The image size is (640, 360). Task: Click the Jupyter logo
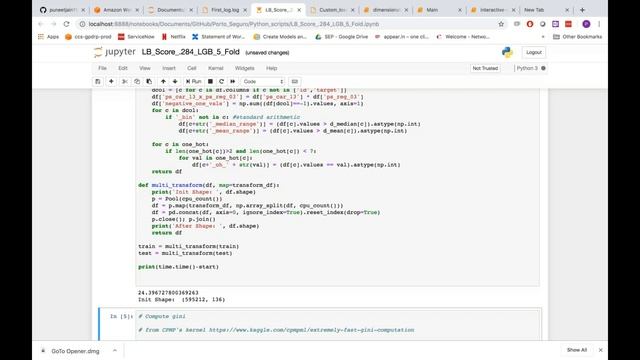pyautogui.click(x=115, y=52)
